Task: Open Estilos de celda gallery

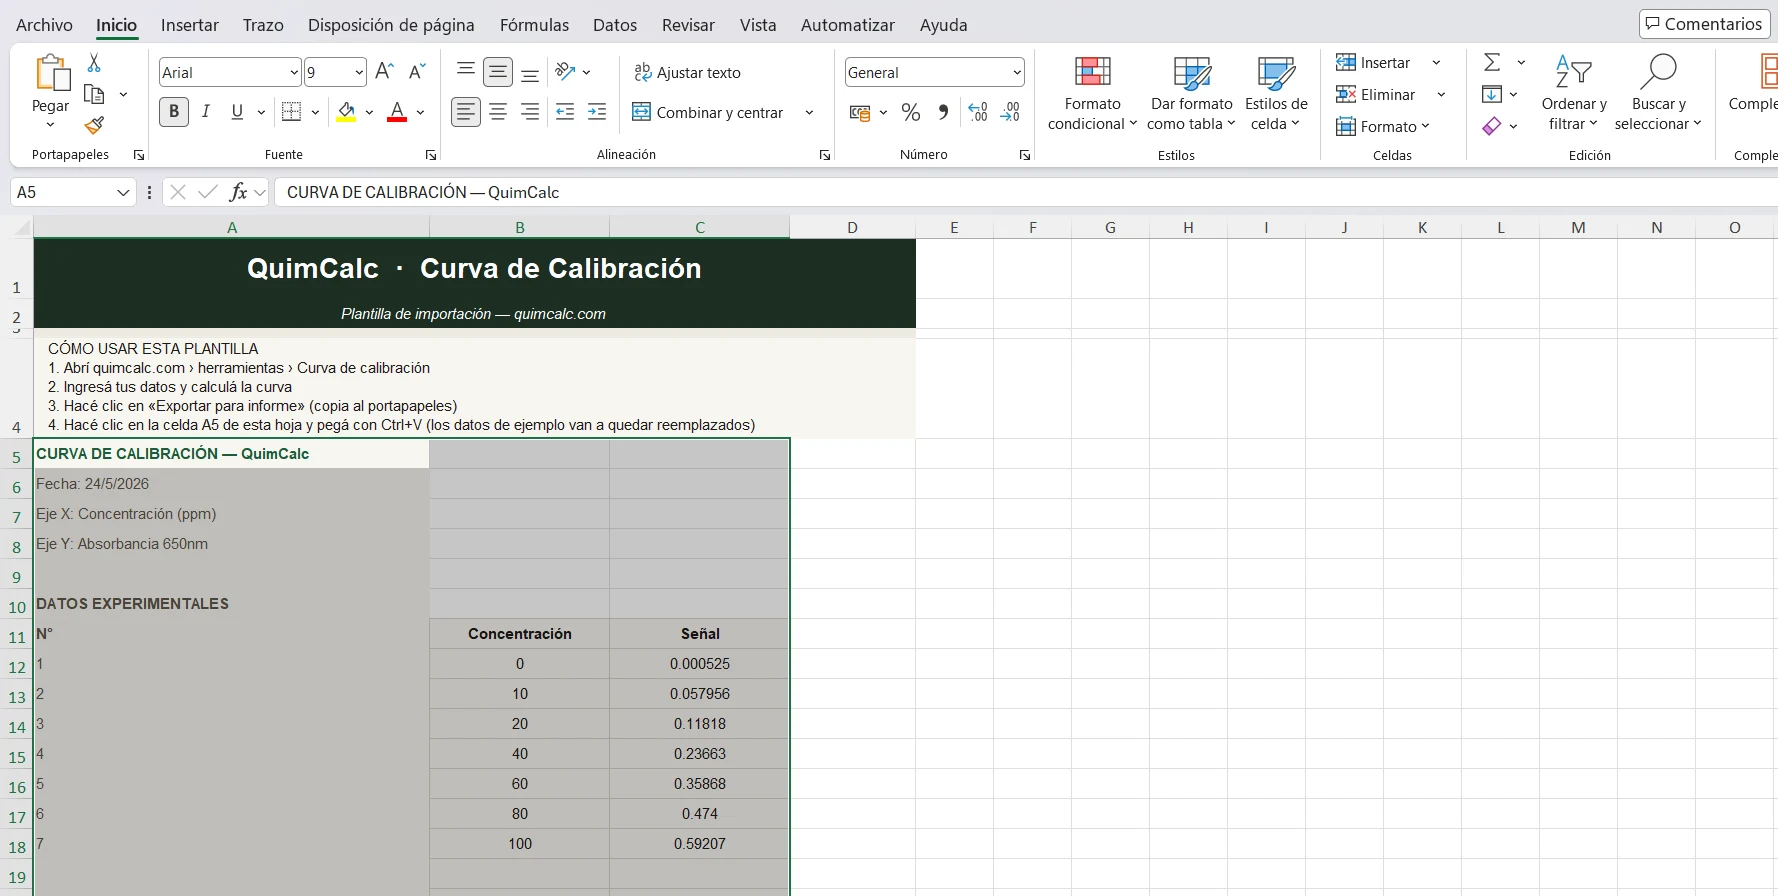Action: point(1276,93)
